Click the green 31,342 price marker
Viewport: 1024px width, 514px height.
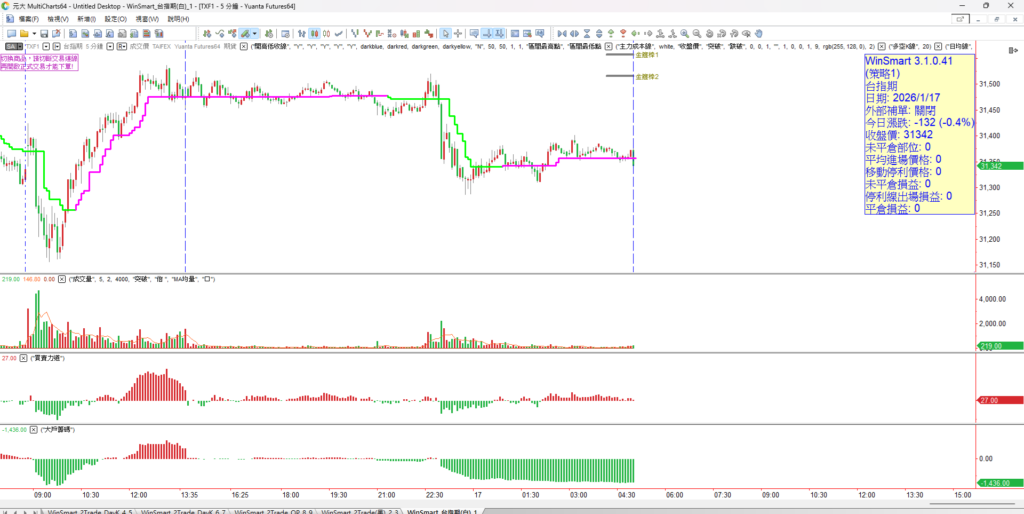[996, 164]
